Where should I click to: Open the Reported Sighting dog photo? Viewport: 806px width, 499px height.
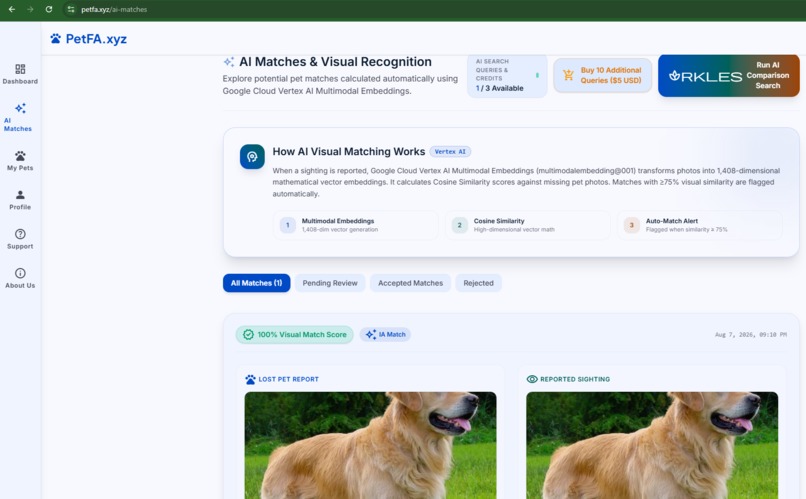(x=652, y=445)
